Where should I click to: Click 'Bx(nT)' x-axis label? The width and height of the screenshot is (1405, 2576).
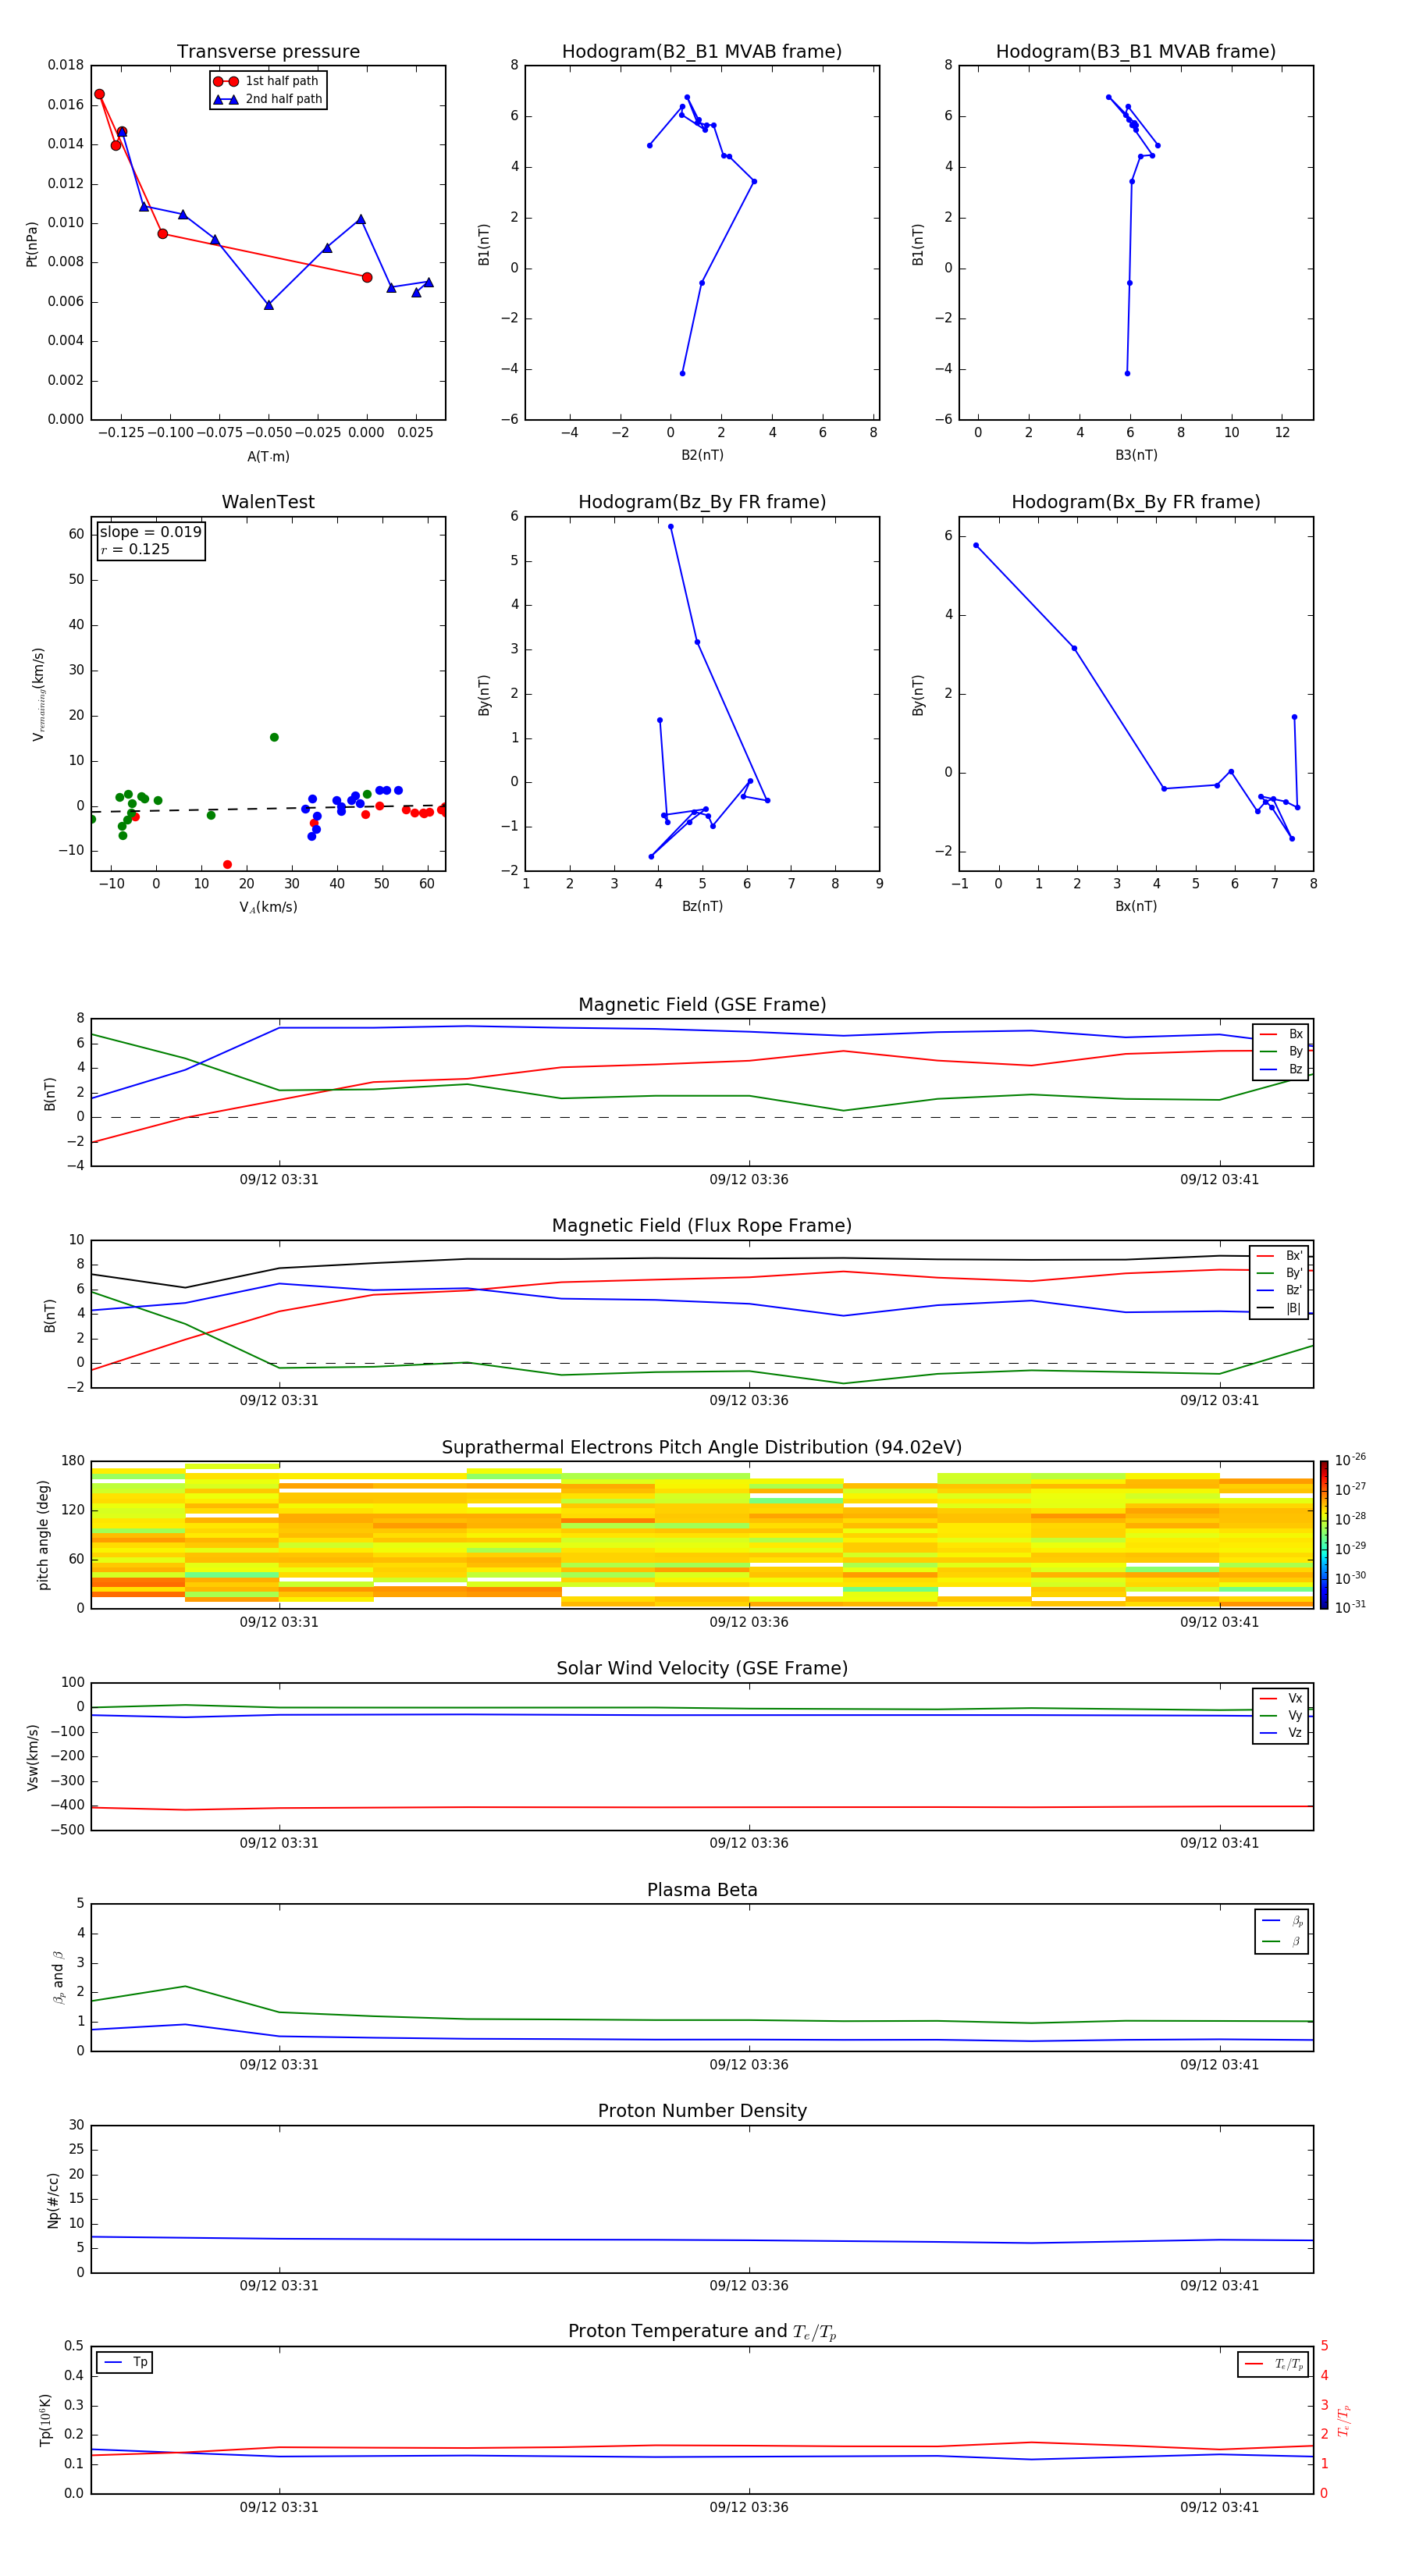[1136, 906]
